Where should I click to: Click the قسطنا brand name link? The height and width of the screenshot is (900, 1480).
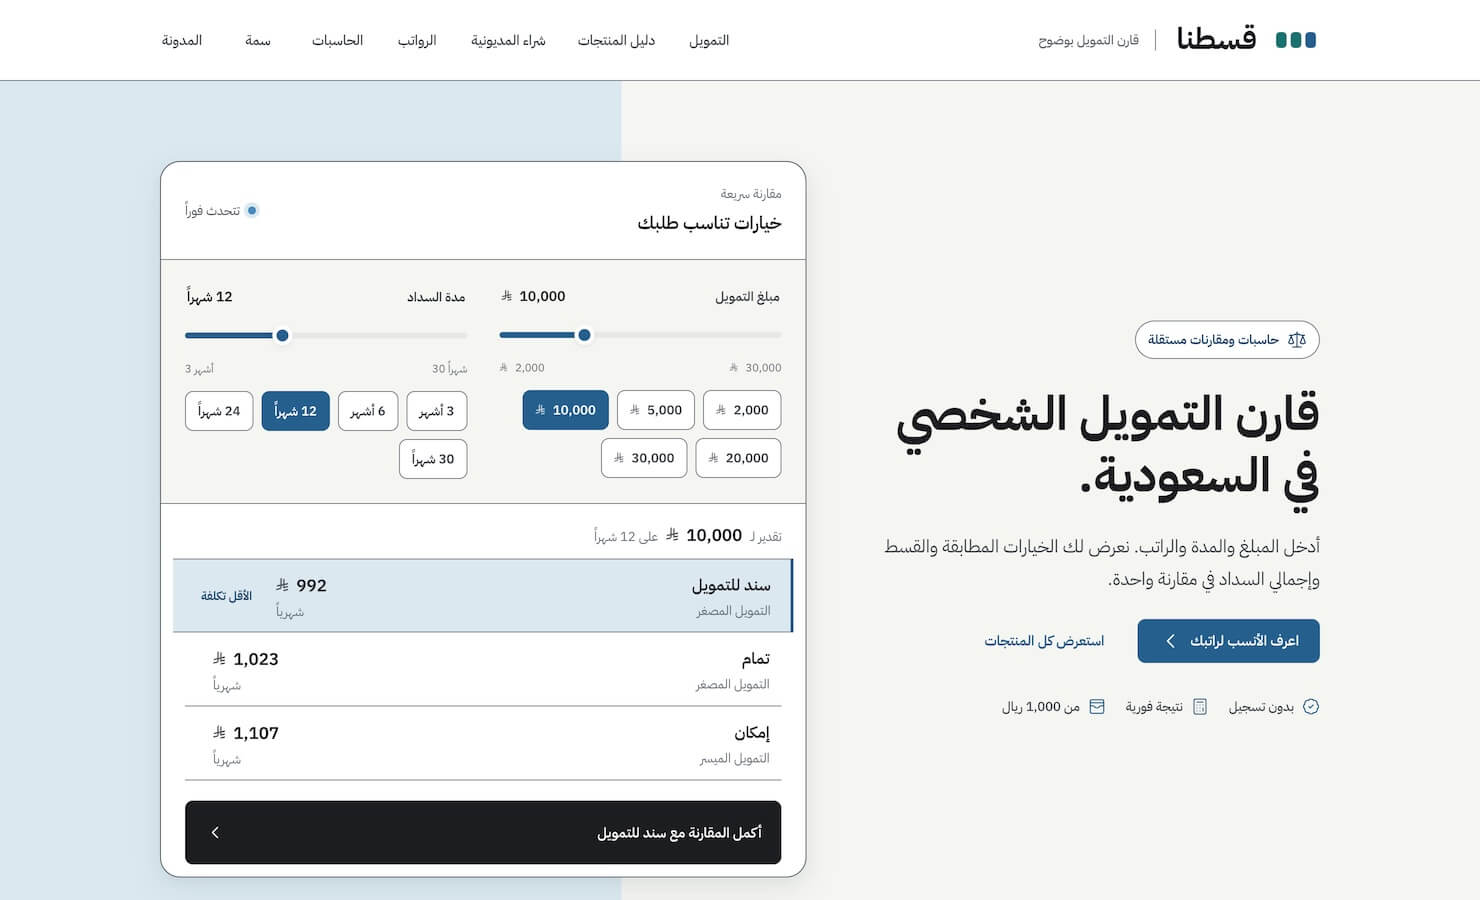click(x=1217, y=39)
